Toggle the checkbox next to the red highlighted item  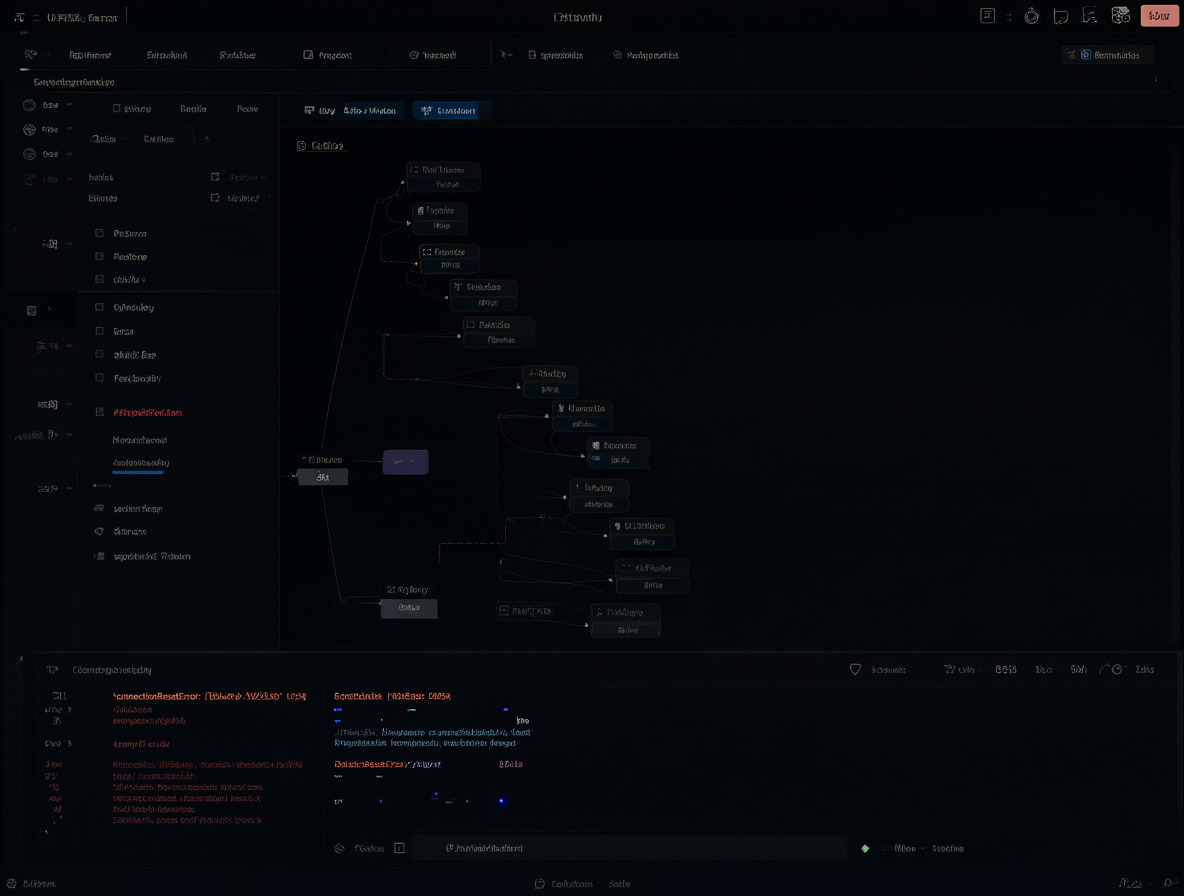click(x=99, y=412)
